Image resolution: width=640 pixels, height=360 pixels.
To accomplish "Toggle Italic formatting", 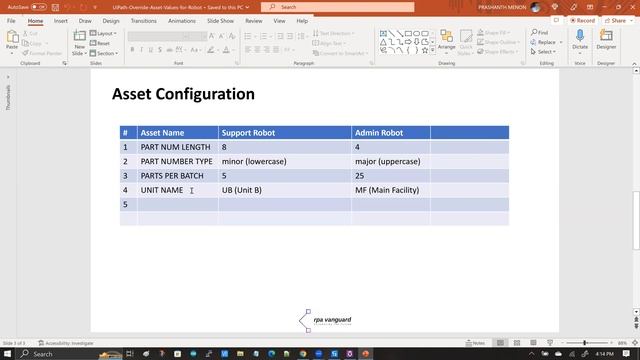I will (x=141, y=50).
